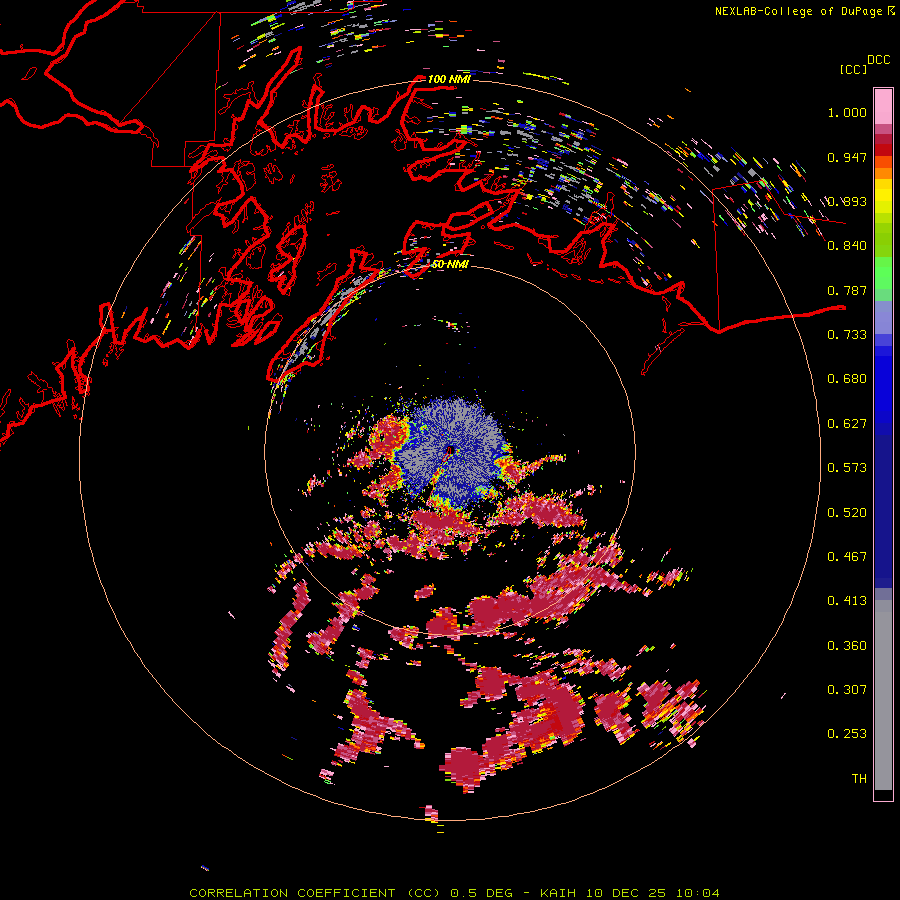Click the 0.573 color scale value
Screen dimensions: 900x900
(847, 468)
